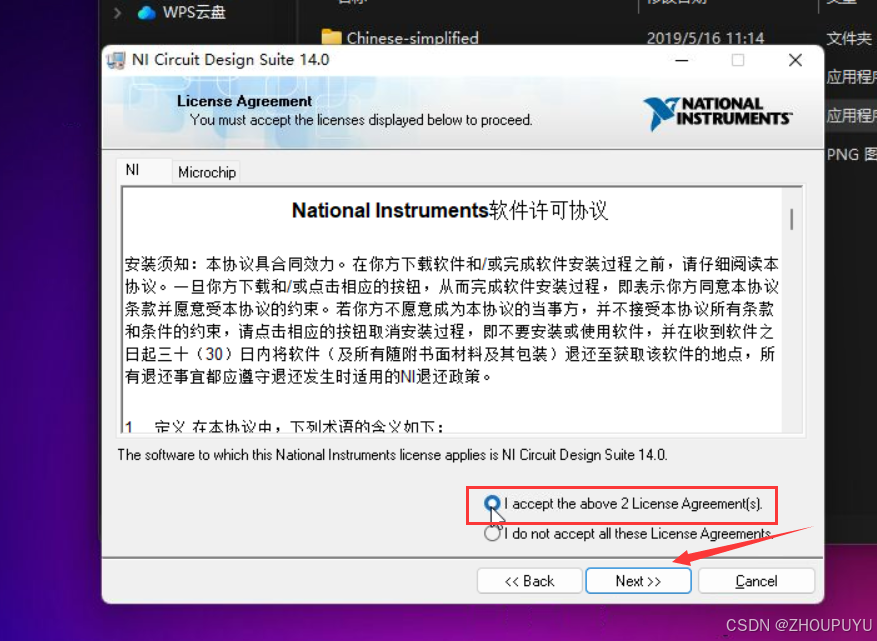The height and width of the screenshot is (641, 877).
Task: Switch to the Microchip license tab
Action: [x=207, y=172]
